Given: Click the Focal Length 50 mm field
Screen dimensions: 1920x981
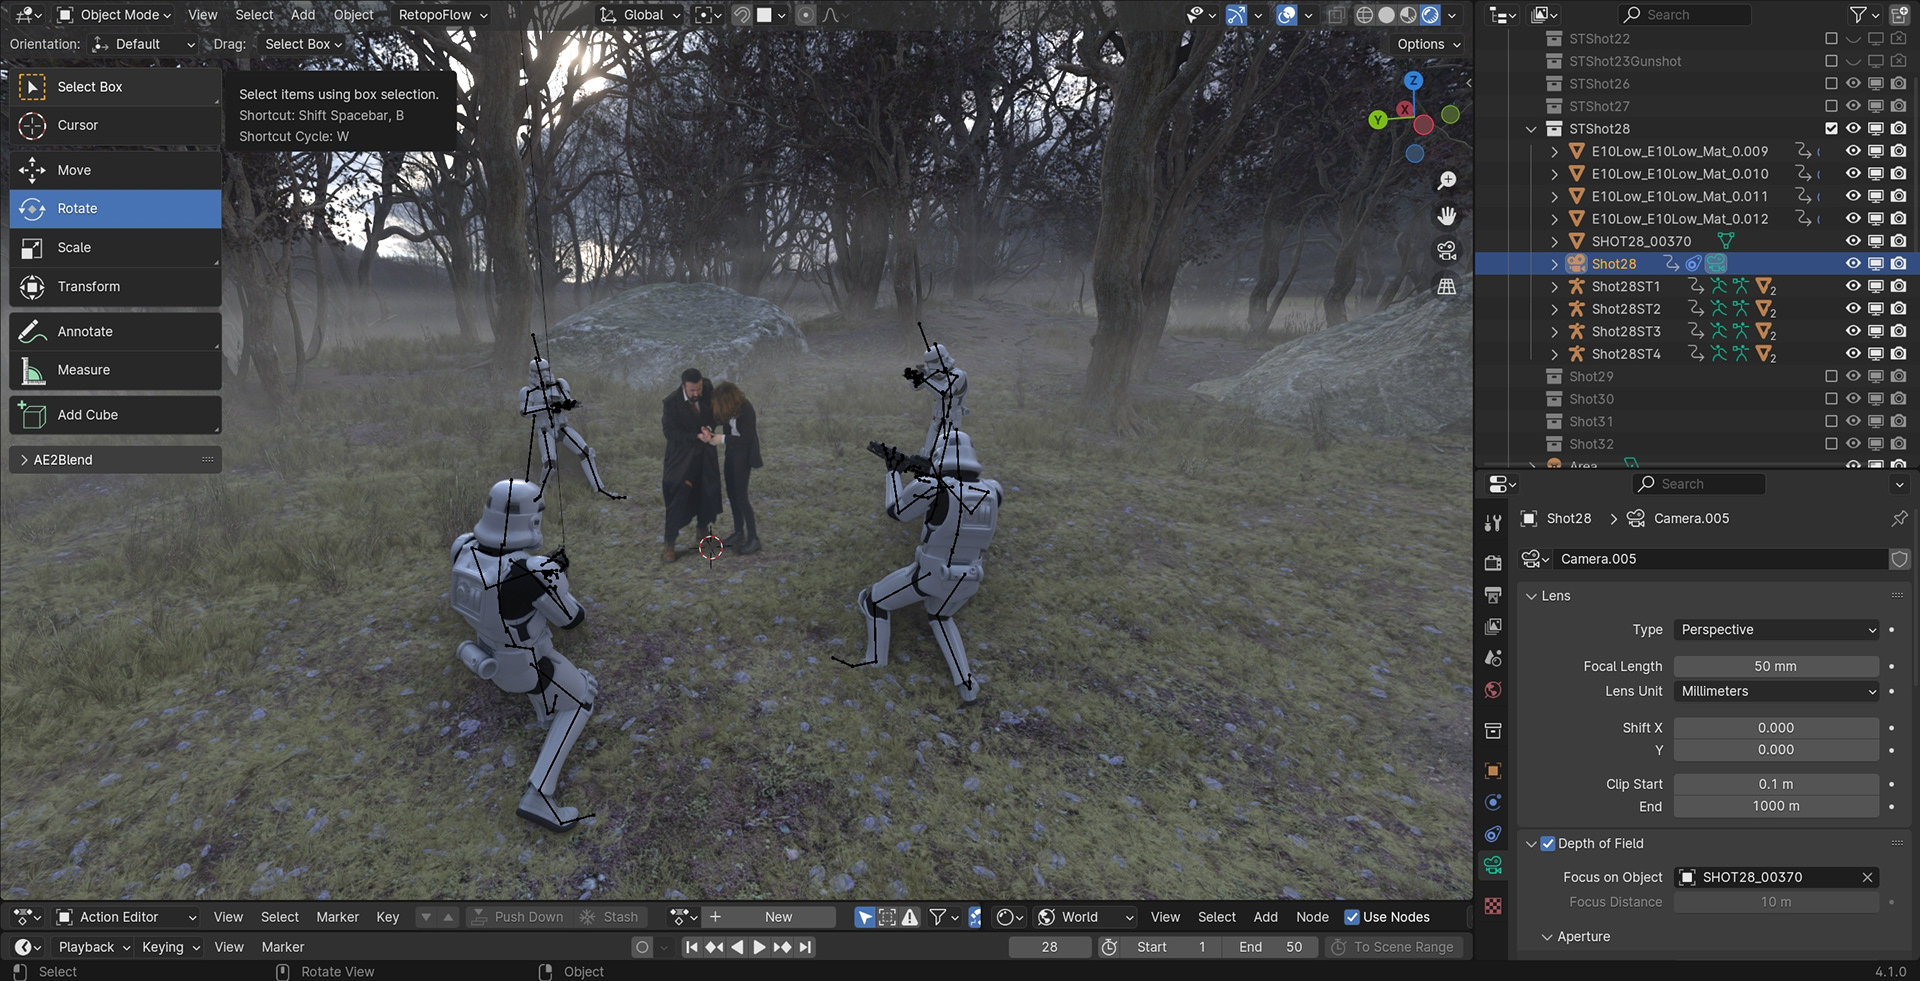Looking at the screenshot, I should point(1776,667).
